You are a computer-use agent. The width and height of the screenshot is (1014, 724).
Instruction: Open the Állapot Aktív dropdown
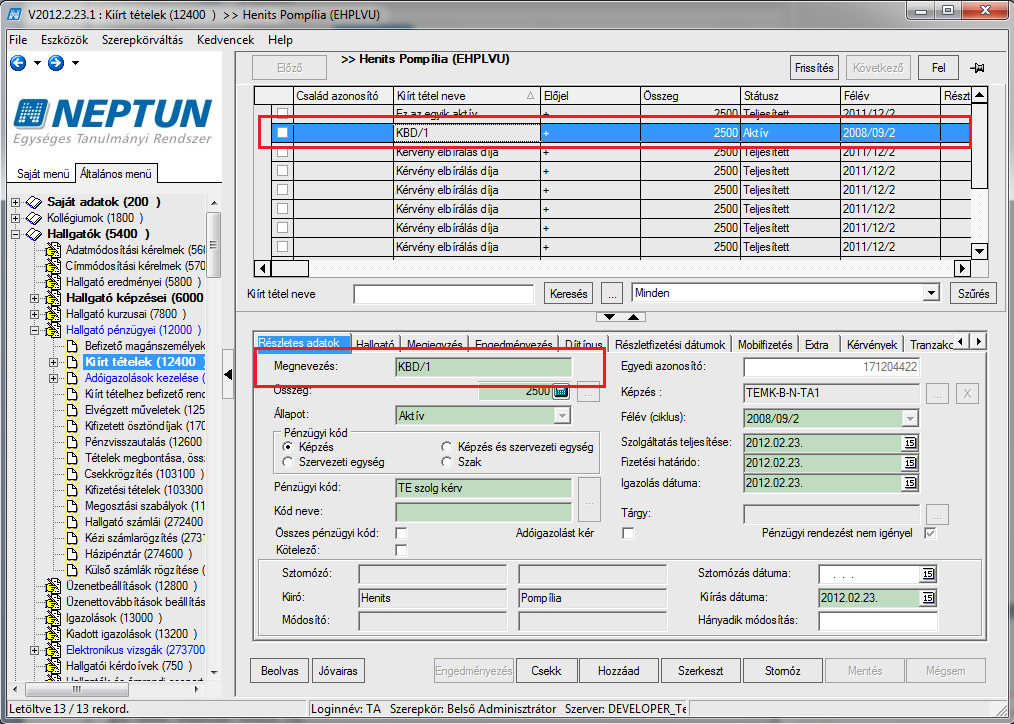click(x=562, y=416)
